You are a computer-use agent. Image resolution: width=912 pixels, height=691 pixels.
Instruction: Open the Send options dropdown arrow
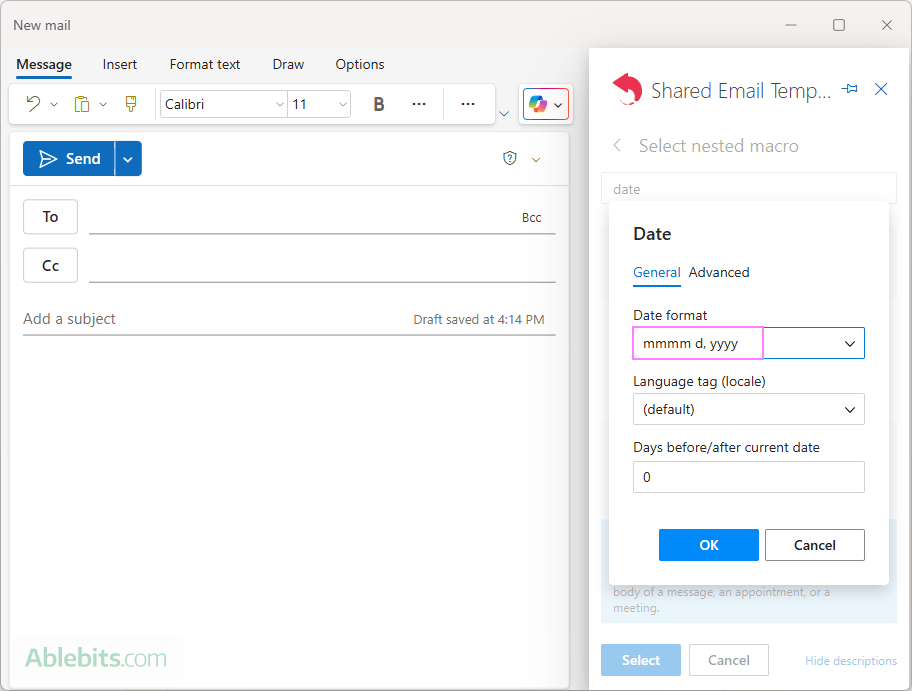coord(129,159)
